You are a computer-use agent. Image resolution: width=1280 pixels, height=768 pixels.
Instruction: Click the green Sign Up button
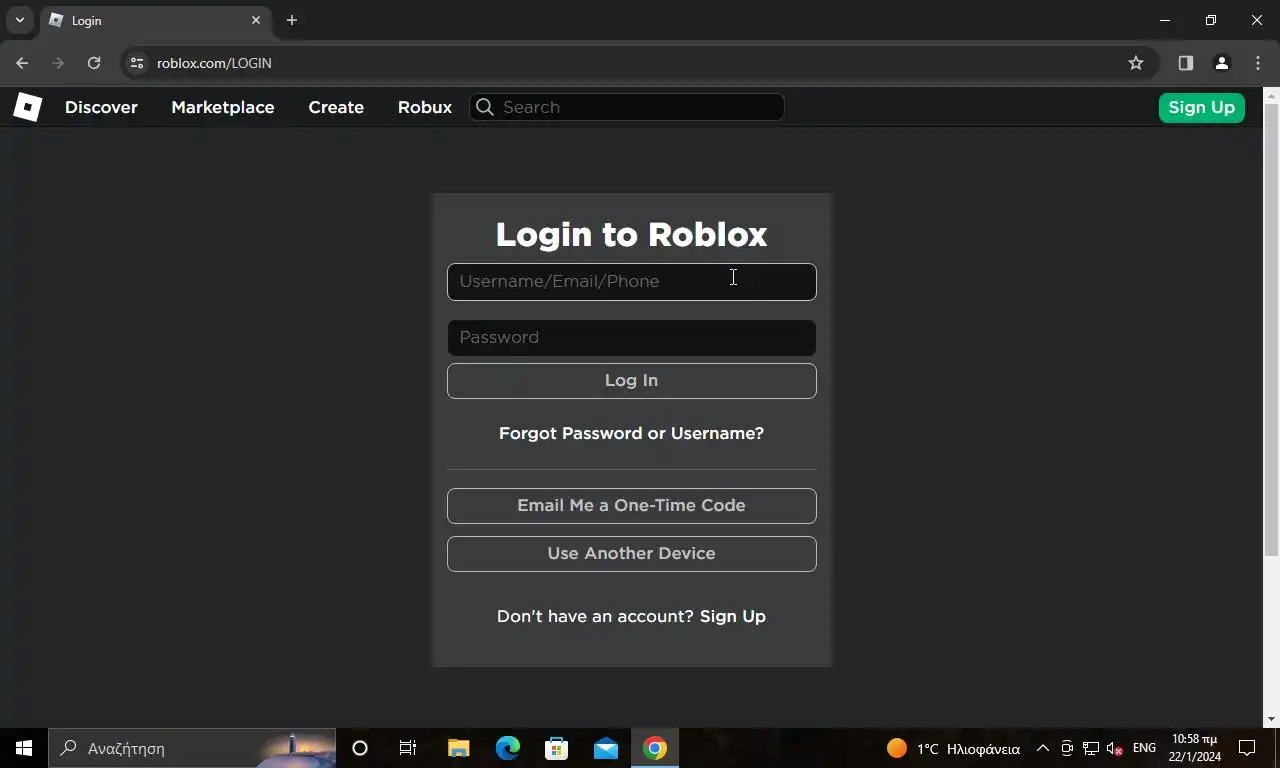(x=1201, y=107)
